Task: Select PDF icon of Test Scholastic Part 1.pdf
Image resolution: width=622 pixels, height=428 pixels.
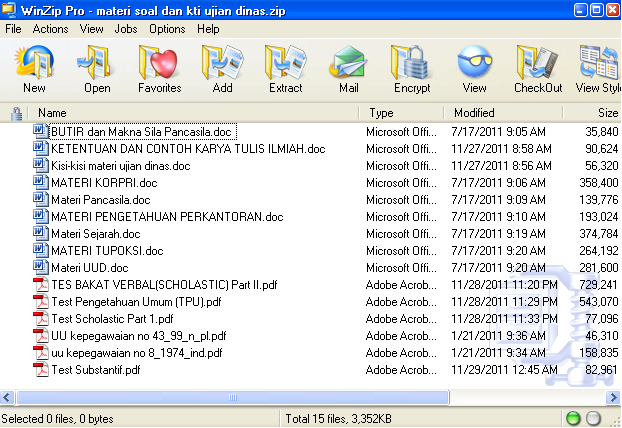Action: tap(40, 318)
